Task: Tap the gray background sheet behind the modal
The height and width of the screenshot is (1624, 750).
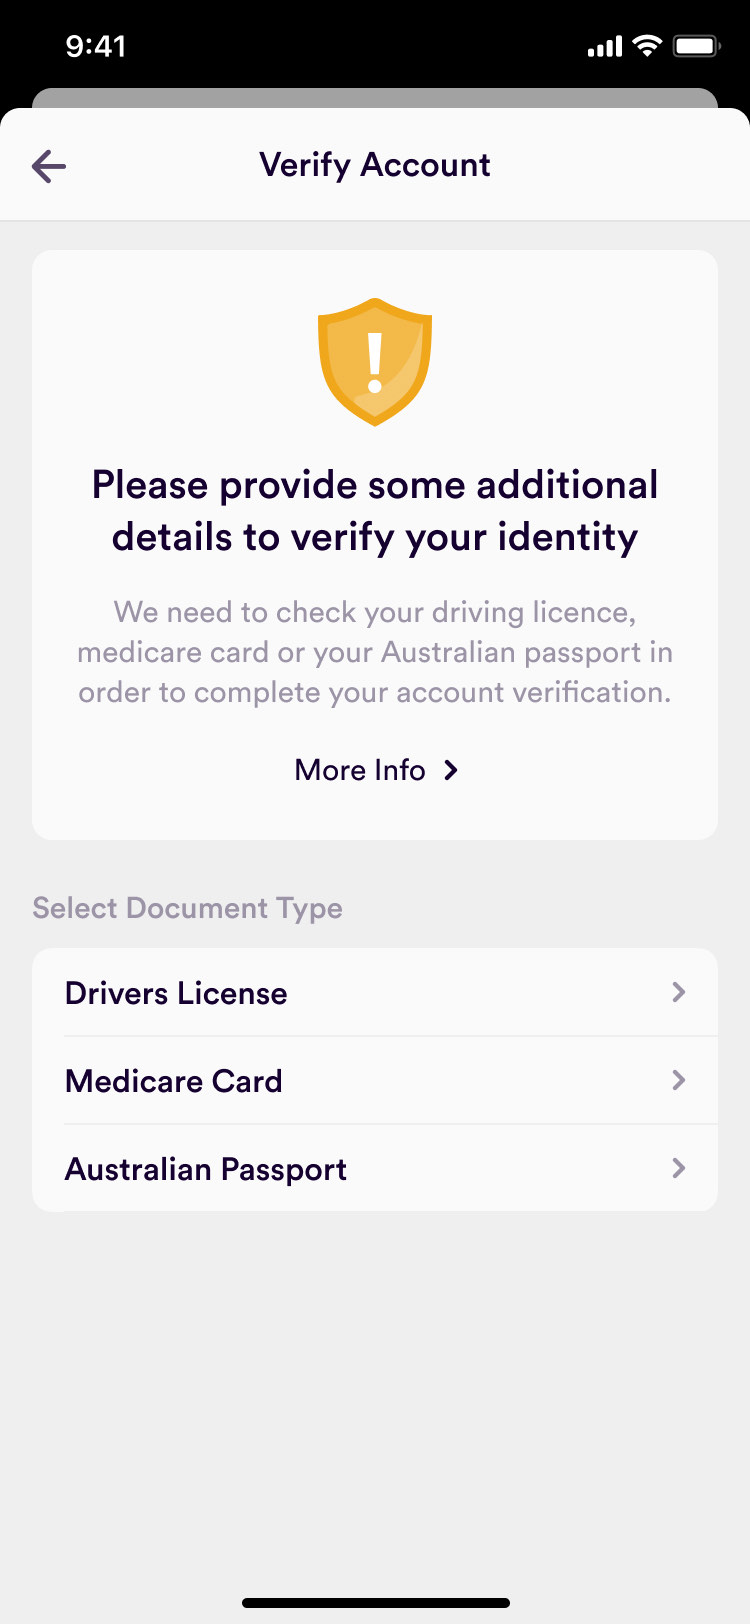Action: click(x=375, y=97)
